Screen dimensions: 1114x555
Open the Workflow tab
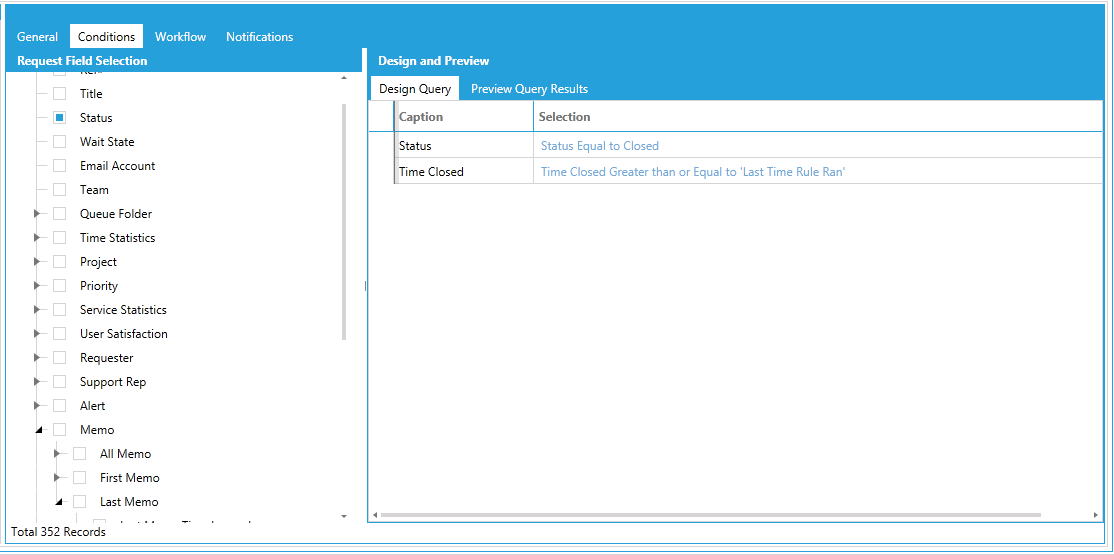[x=180, y=36]
